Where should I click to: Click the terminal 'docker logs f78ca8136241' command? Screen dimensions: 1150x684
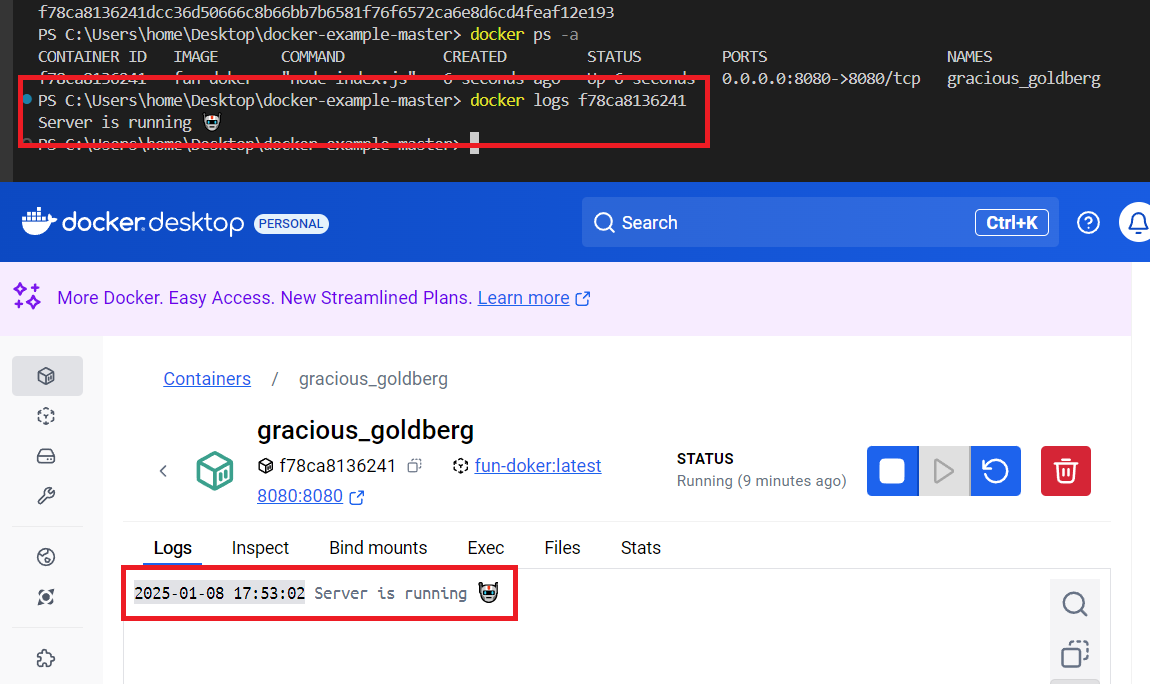tap(577, 100)
